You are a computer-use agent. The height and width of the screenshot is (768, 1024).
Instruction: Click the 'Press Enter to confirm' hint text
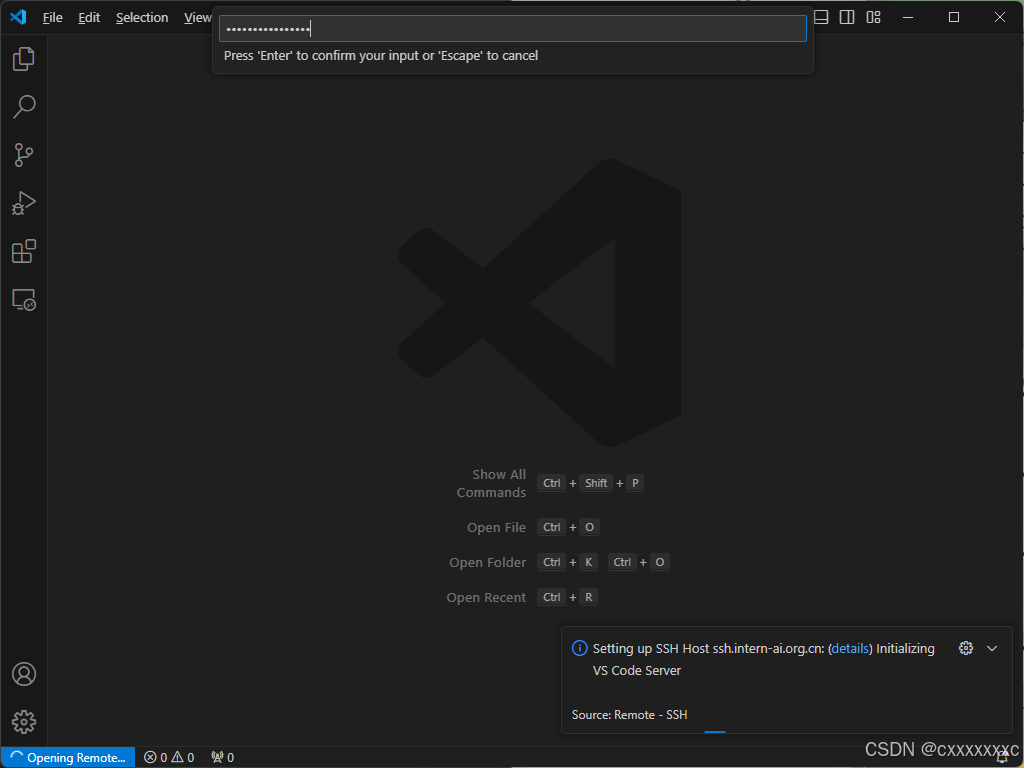(x=381, y=56)
